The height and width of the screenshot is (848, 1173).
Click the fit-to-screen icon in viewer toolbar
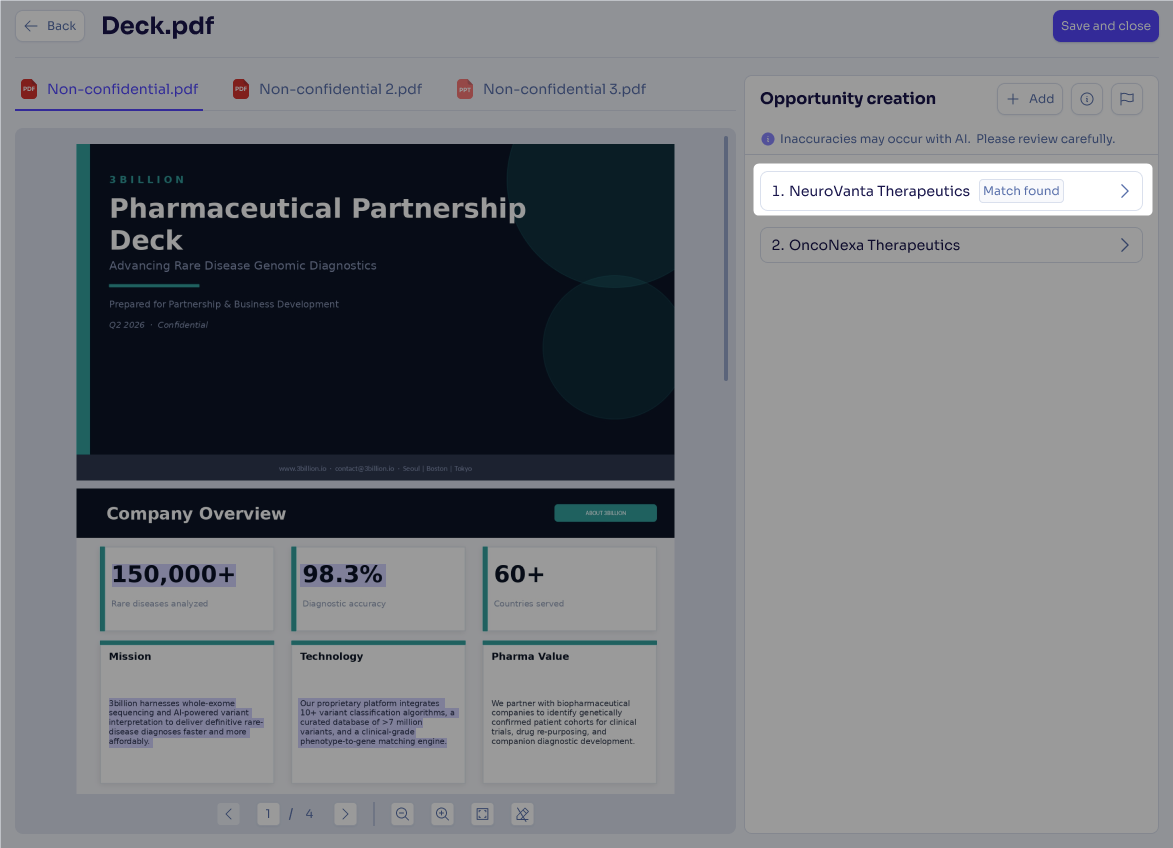483,814
